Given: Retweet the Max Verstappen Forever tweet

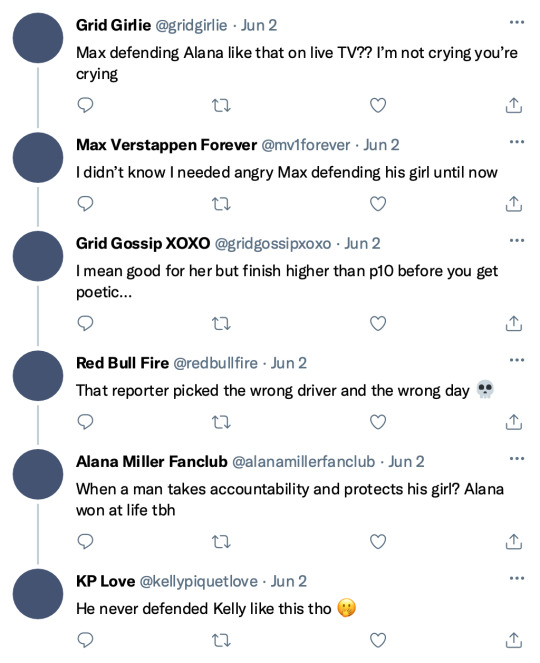Looking at the screenshot, I should (221, 204).
